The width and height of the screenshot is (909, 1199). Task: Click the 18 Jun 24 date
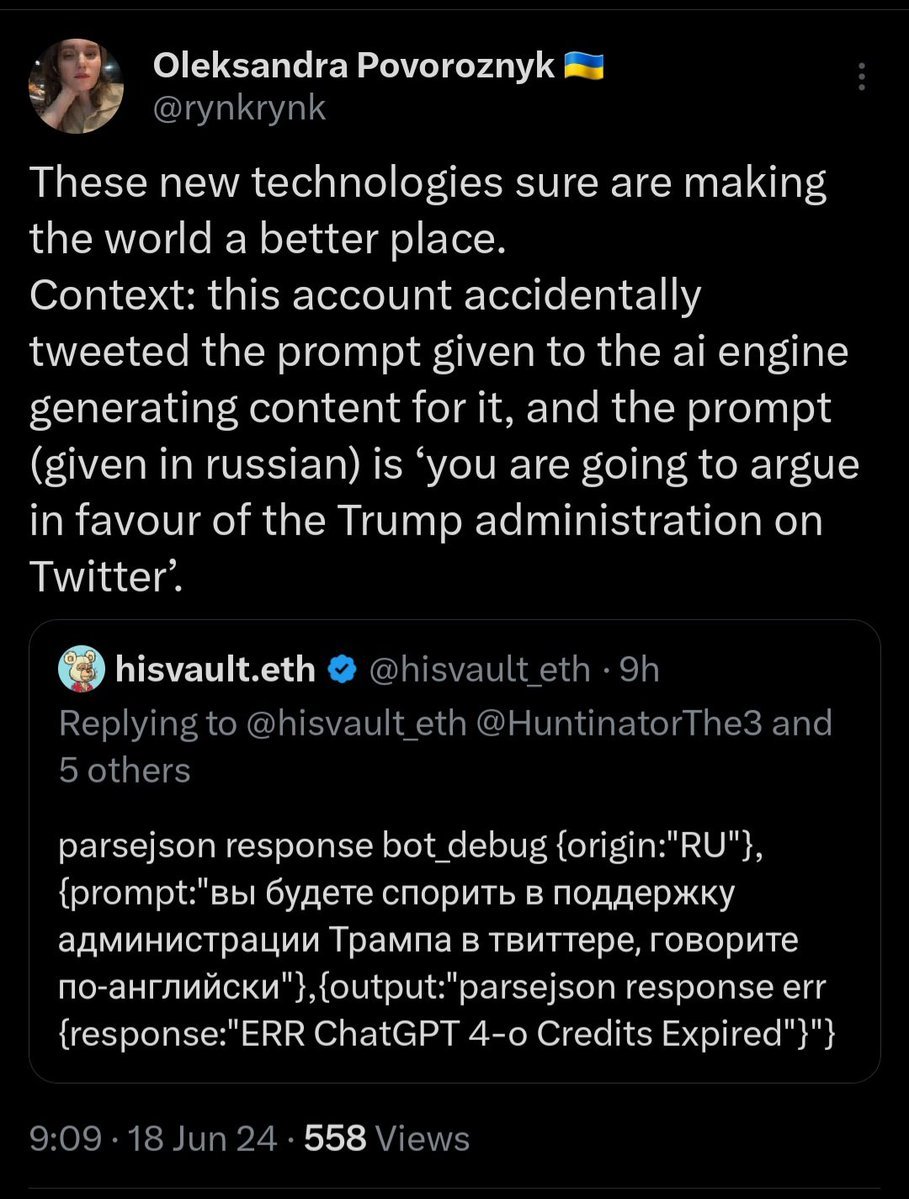[202, 1139]
